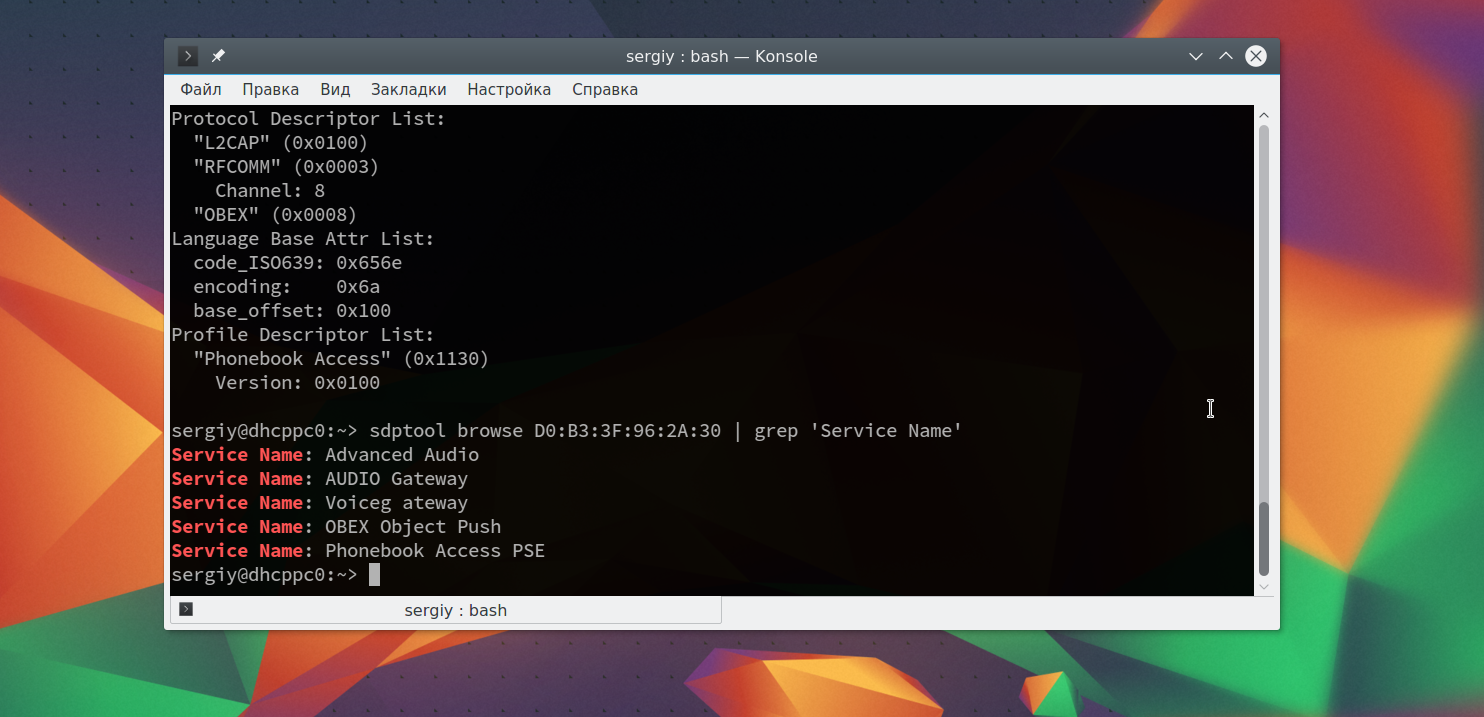Open the Вид menu

(x=335, y=89)
